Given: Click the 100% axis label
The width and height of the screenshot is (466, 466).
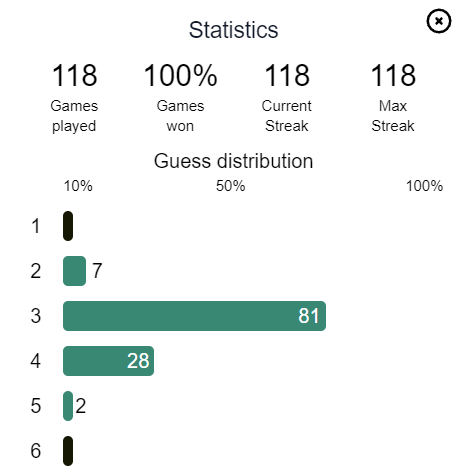Looking at the screenshot, I should (424, 186).
